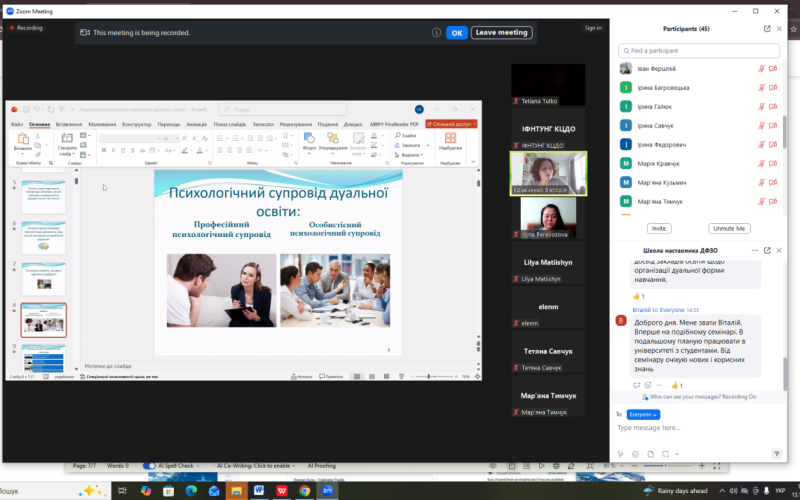Toggle microphone icon for Ірина Галюк
This screenshot has height=500, width=800.
click(761, 107)
